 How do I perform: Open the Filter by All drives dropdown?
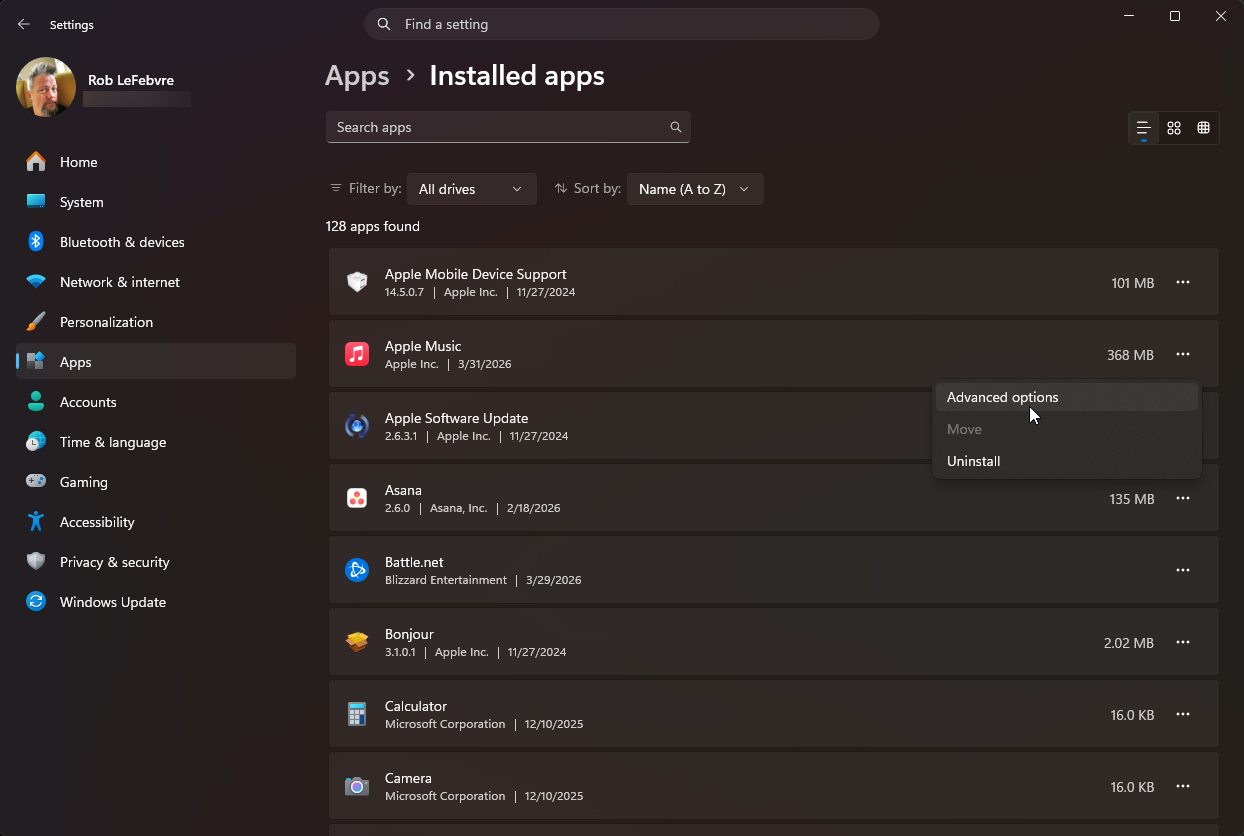tap(472, 189)
